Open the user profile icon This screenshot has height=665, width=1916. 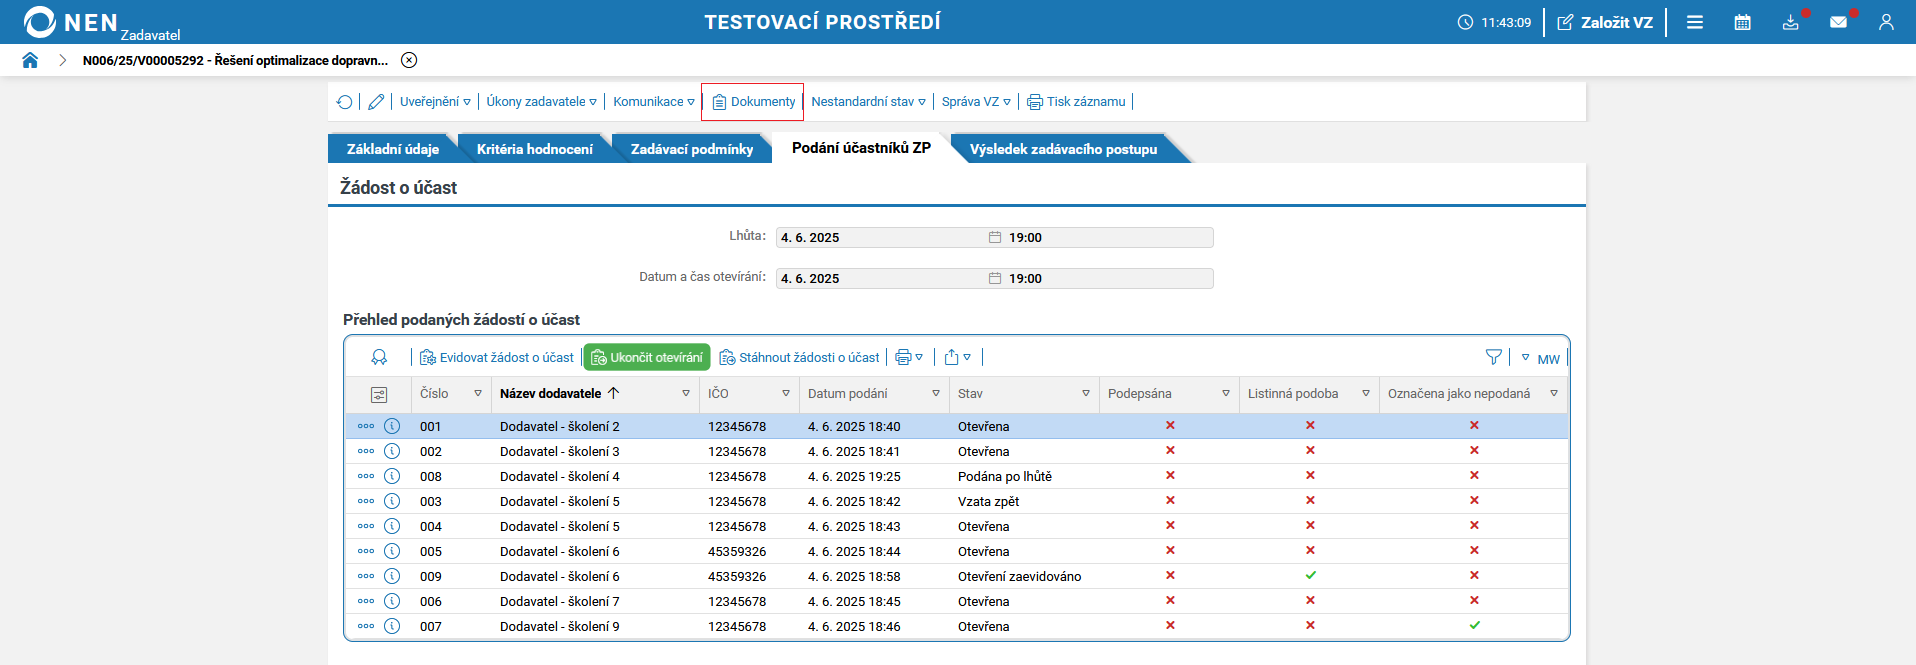(1886, 22)
